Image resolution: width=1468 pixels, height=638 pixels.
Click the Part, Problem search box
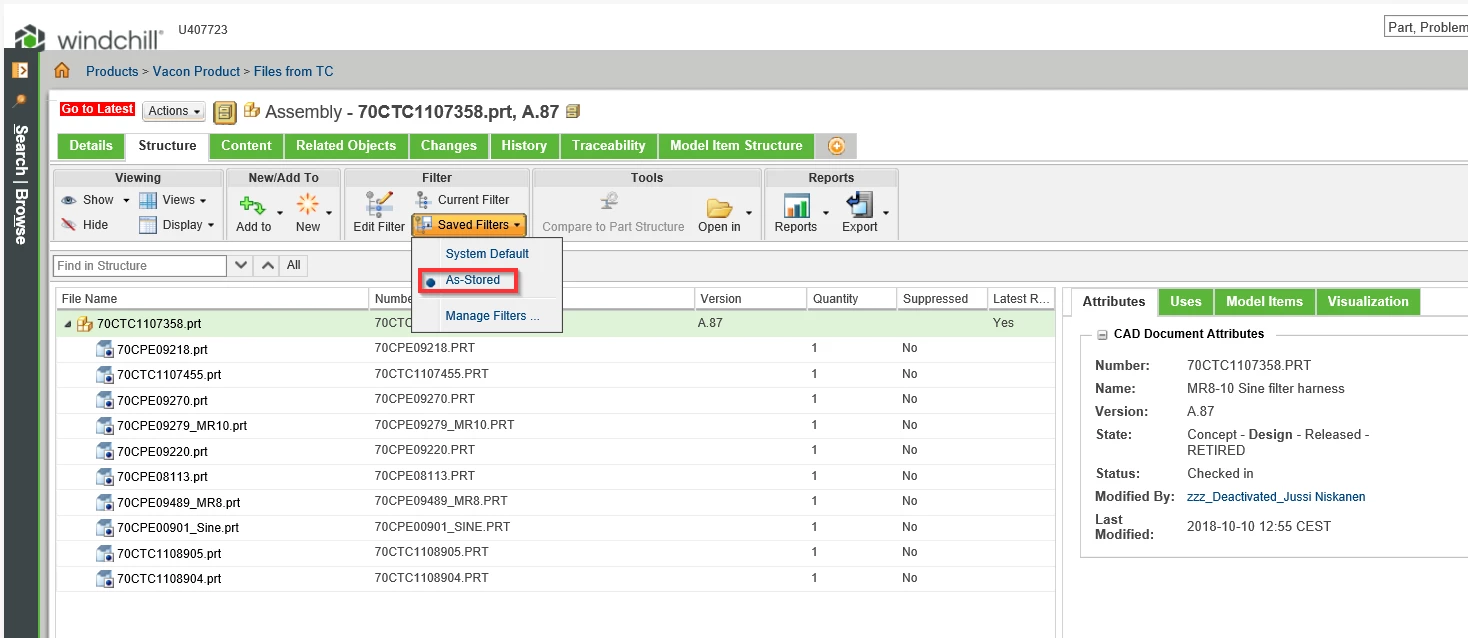(x=1426, y=27)
